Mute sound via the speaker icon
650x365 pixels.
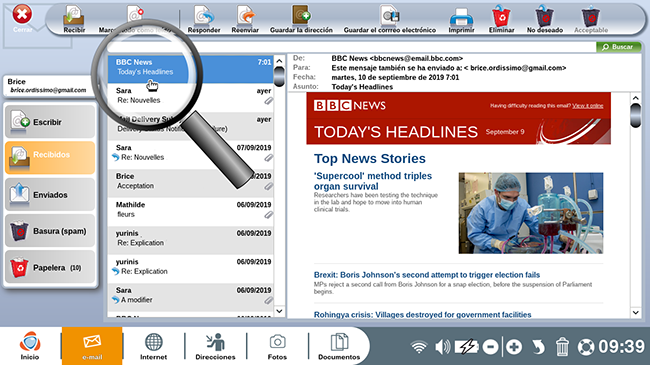[x=442, y=346]
